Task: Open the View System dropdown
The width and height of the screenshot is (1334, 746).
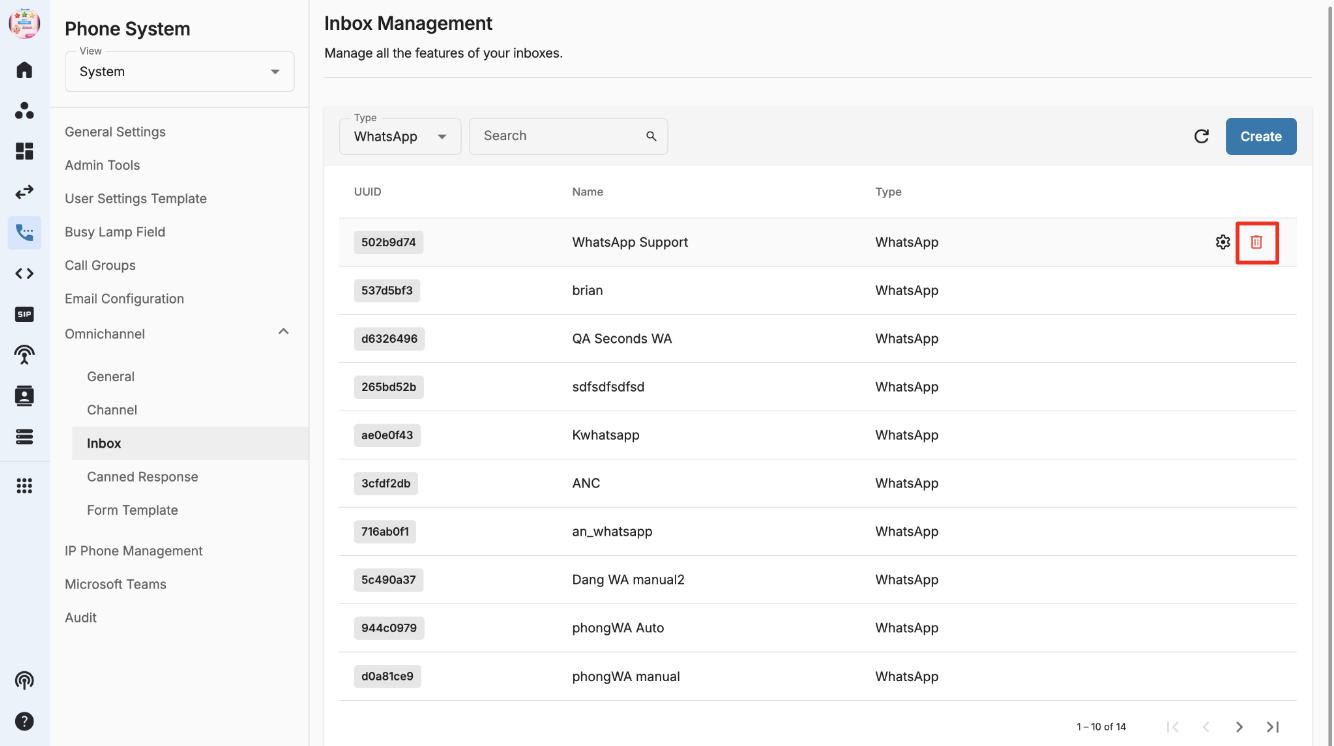Action: point(180,72)
